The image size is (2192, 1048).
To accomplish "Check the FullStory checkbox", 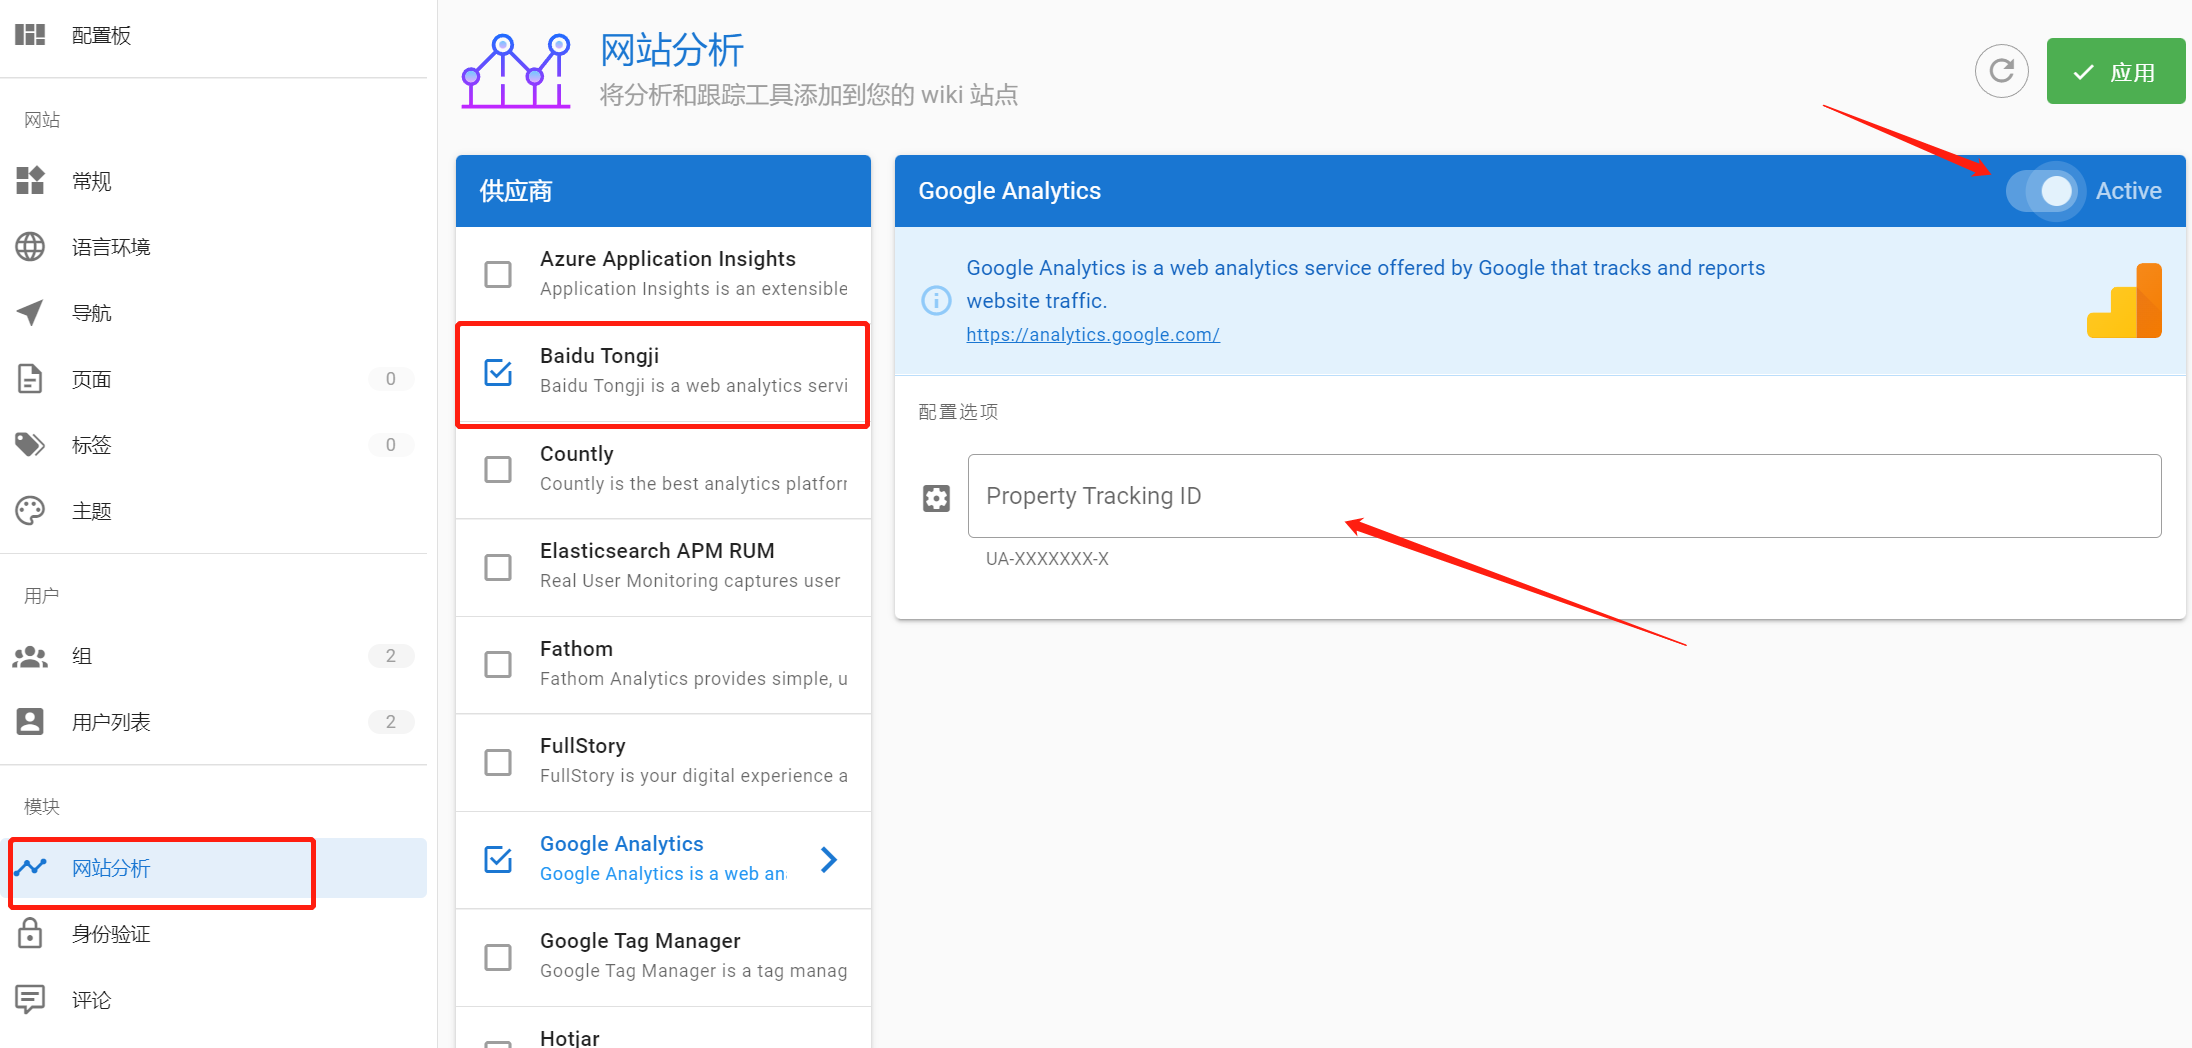I will (498, 762).
